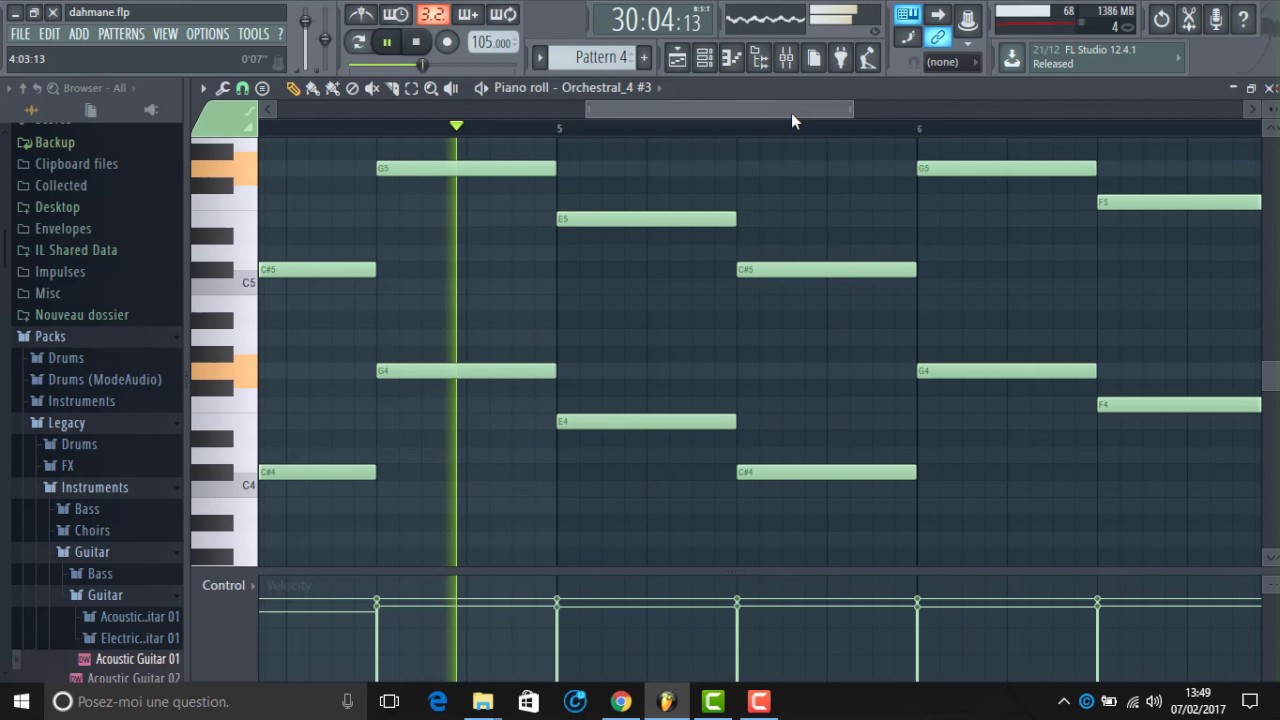Select the Draw pencil tool

(293, 88)
